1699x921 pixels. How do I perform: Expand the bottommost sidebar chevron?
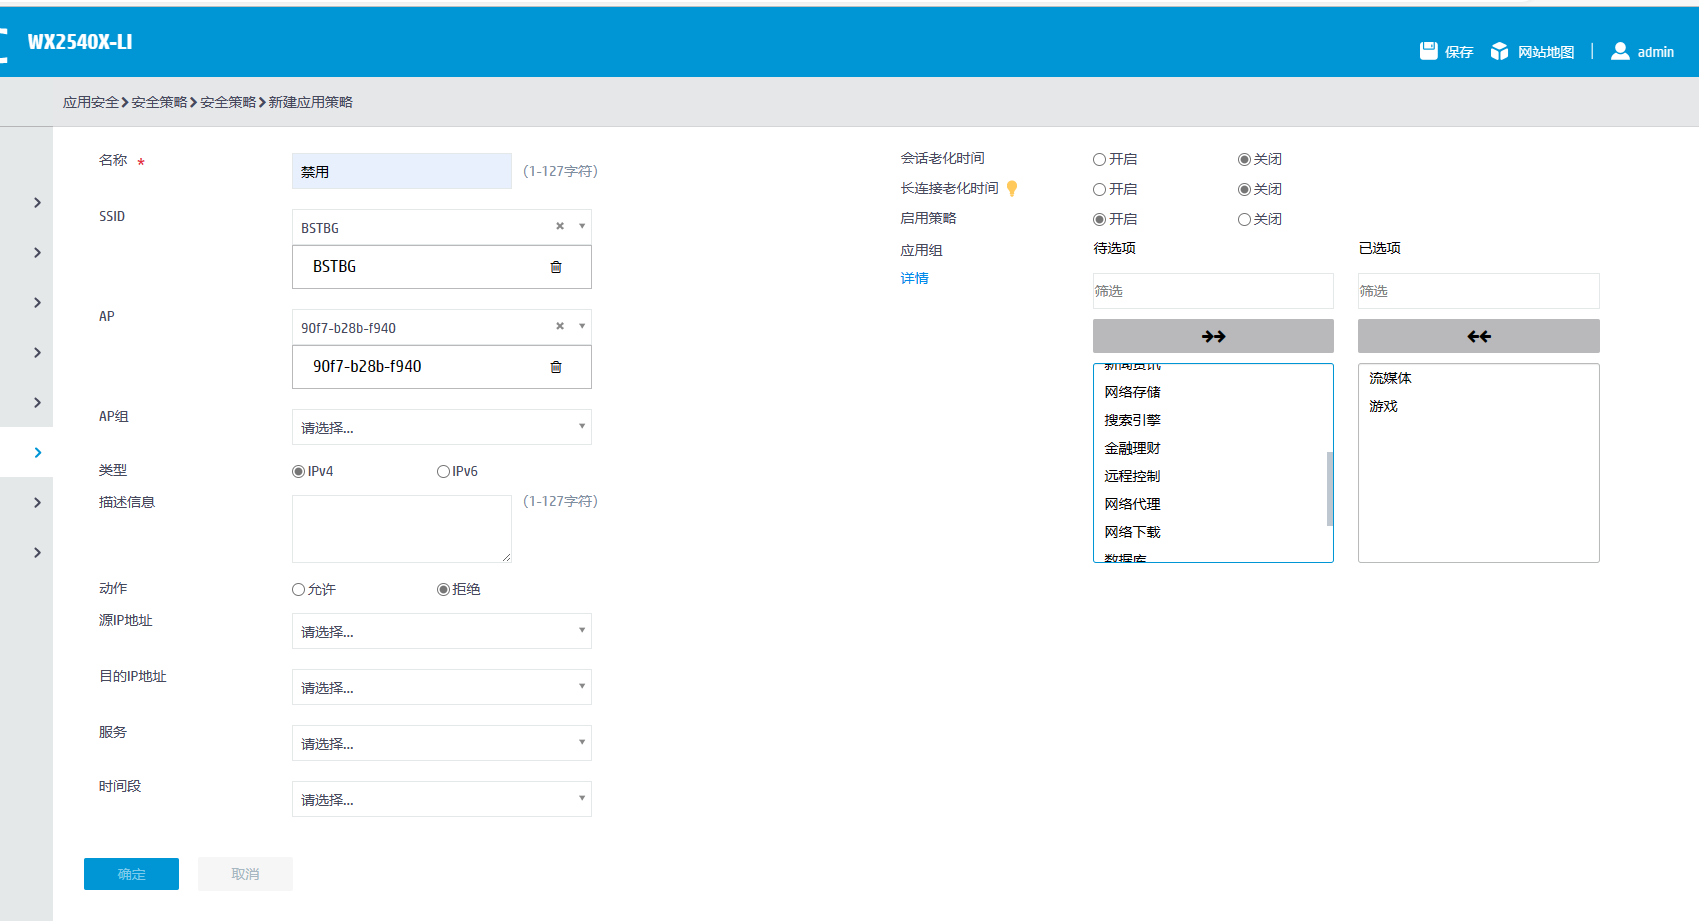click(x=38, y=553)
